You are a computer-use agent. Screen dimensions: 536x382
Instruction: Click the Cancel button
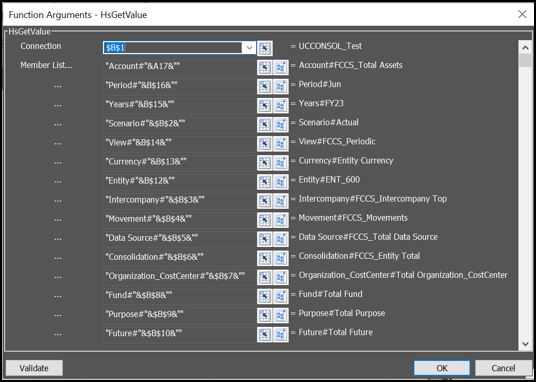[x=503, y=368]
